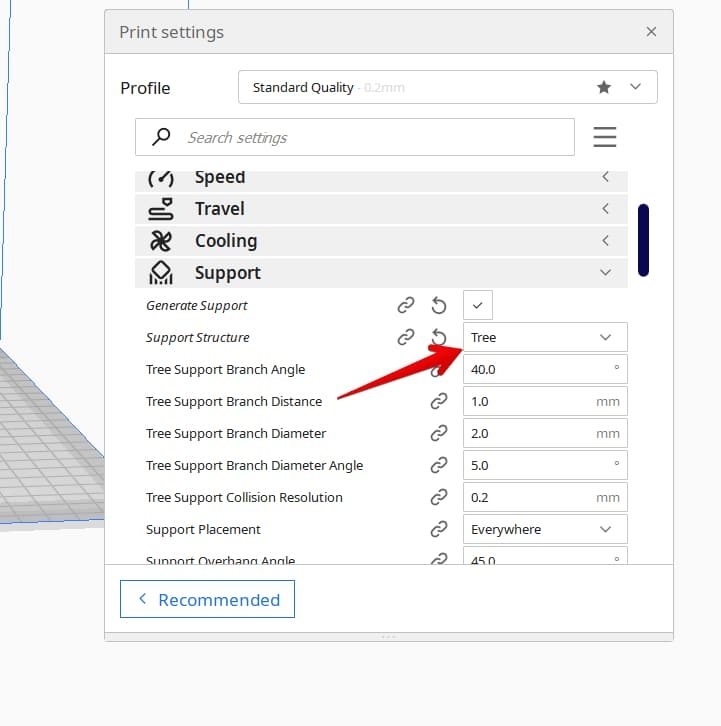
Task: Click the link icon for Generate Support
Action: (406, 305)
